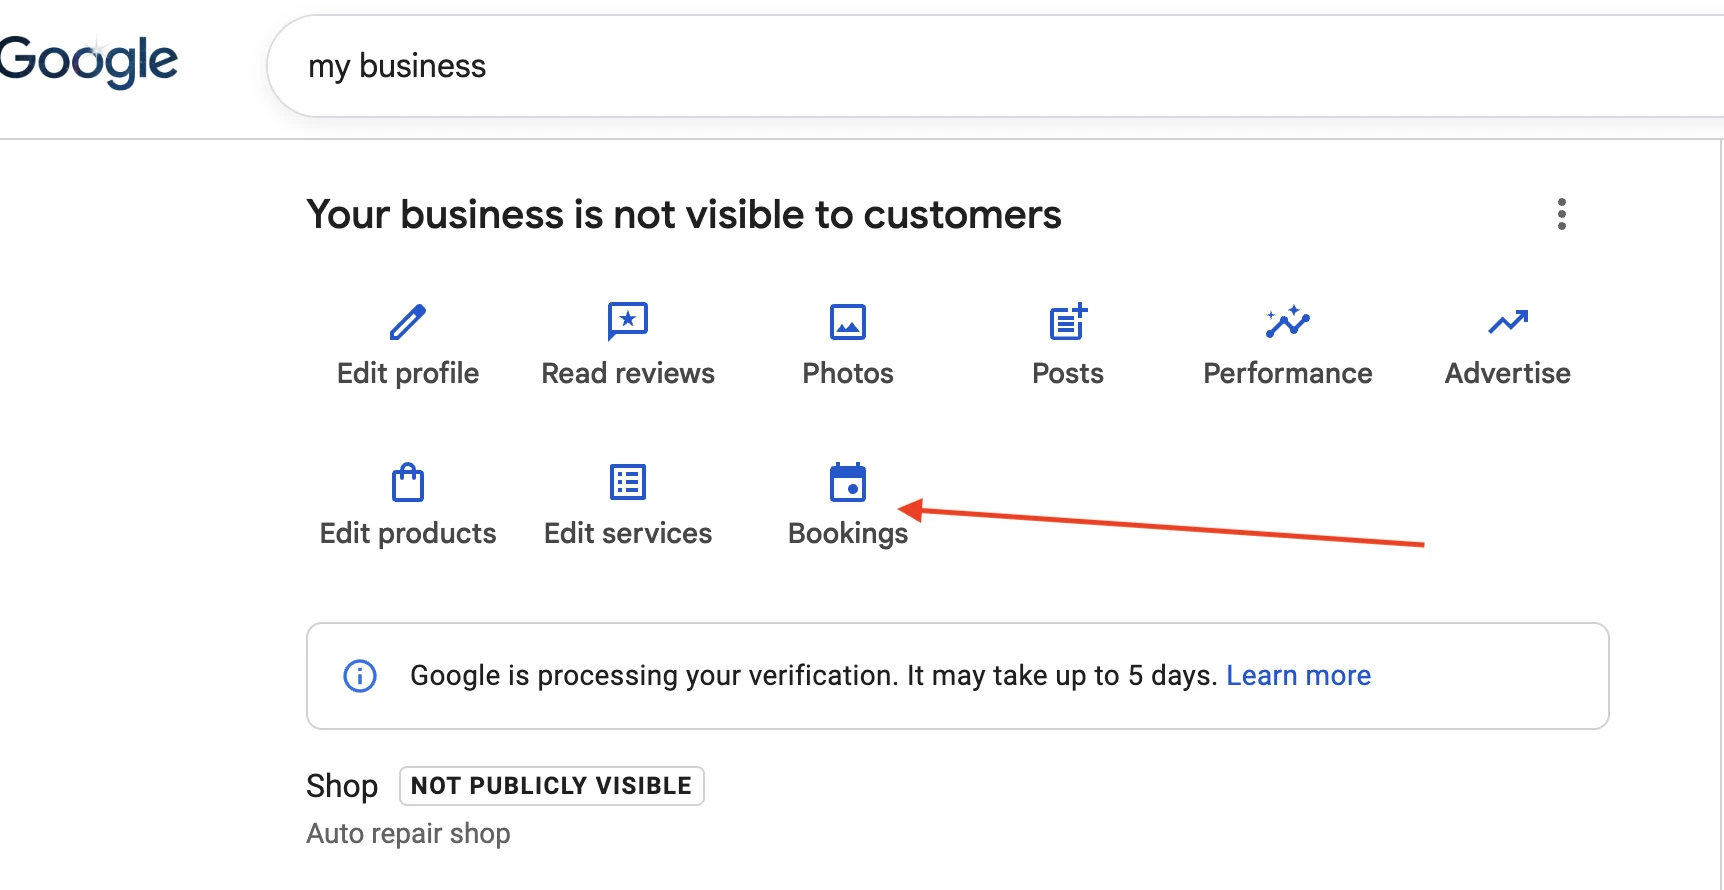Focus the search box containing my business
Screen dimensions: 1724x890
(995, 66)
